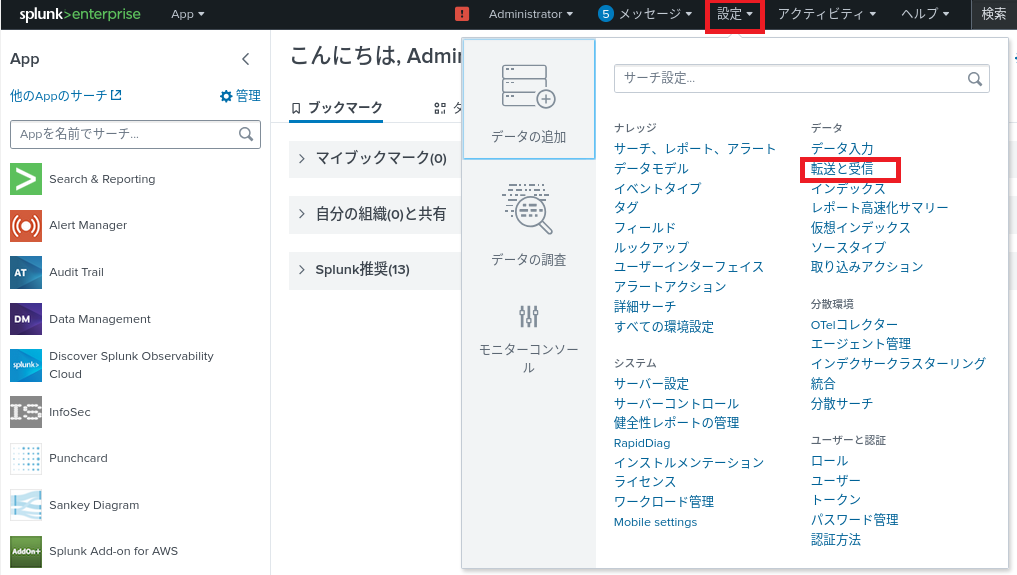The image size is (1017, 575).
Task: Open the Administrator dropdown menu
Action: click(531, 14)
